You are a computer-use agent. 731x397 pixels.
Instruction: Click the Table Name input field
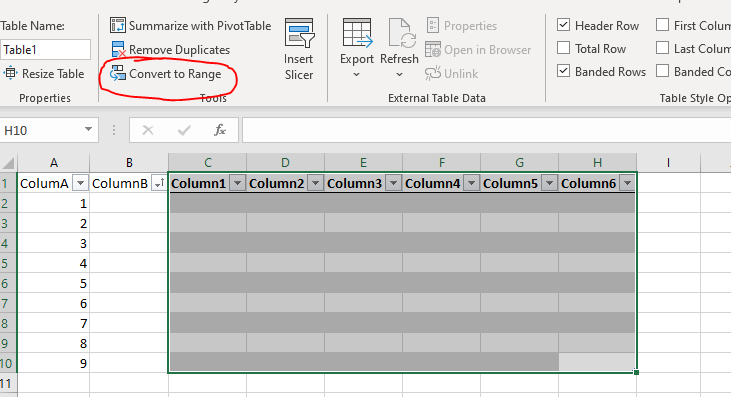click(x=45, y=49)
